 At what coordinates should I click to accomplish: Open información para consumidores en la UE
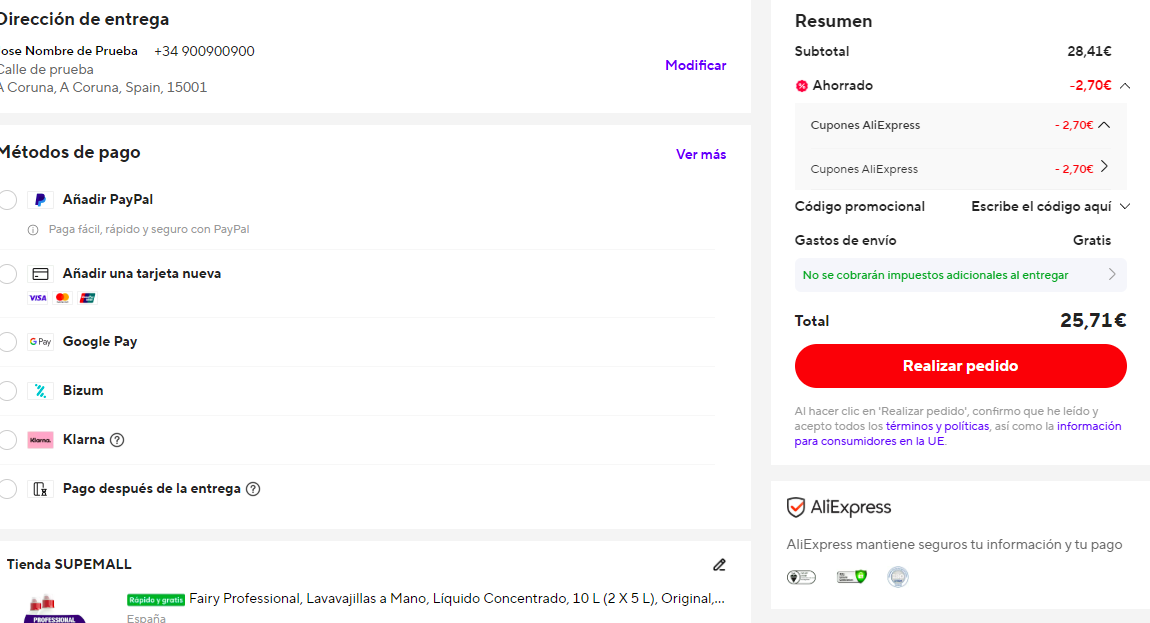(958, 434)
